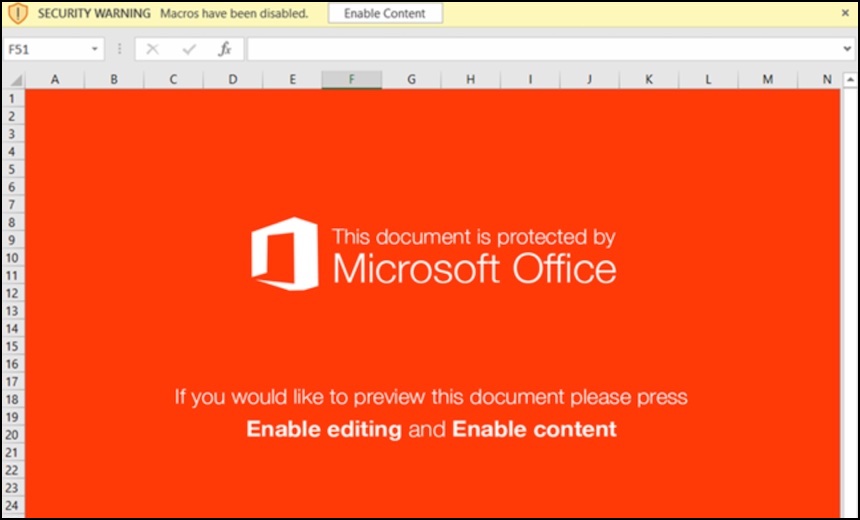860x520 pixels.
Task: Select row 2 header
Action: (12, 116)
